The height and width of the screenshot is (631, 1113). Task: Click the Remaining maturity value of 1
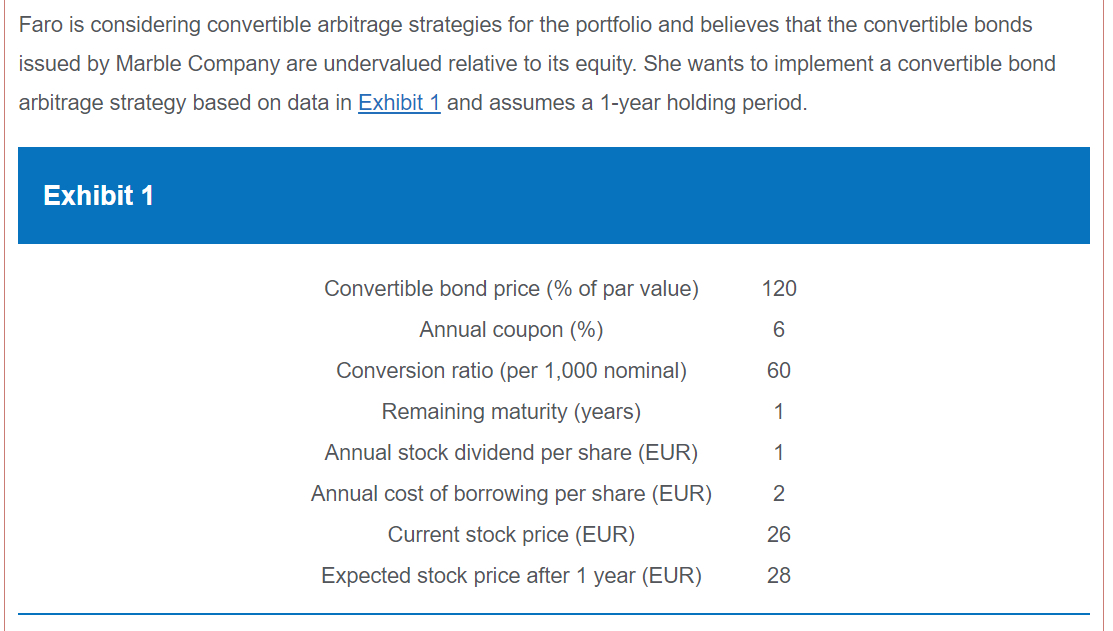[x=779, y=412]
